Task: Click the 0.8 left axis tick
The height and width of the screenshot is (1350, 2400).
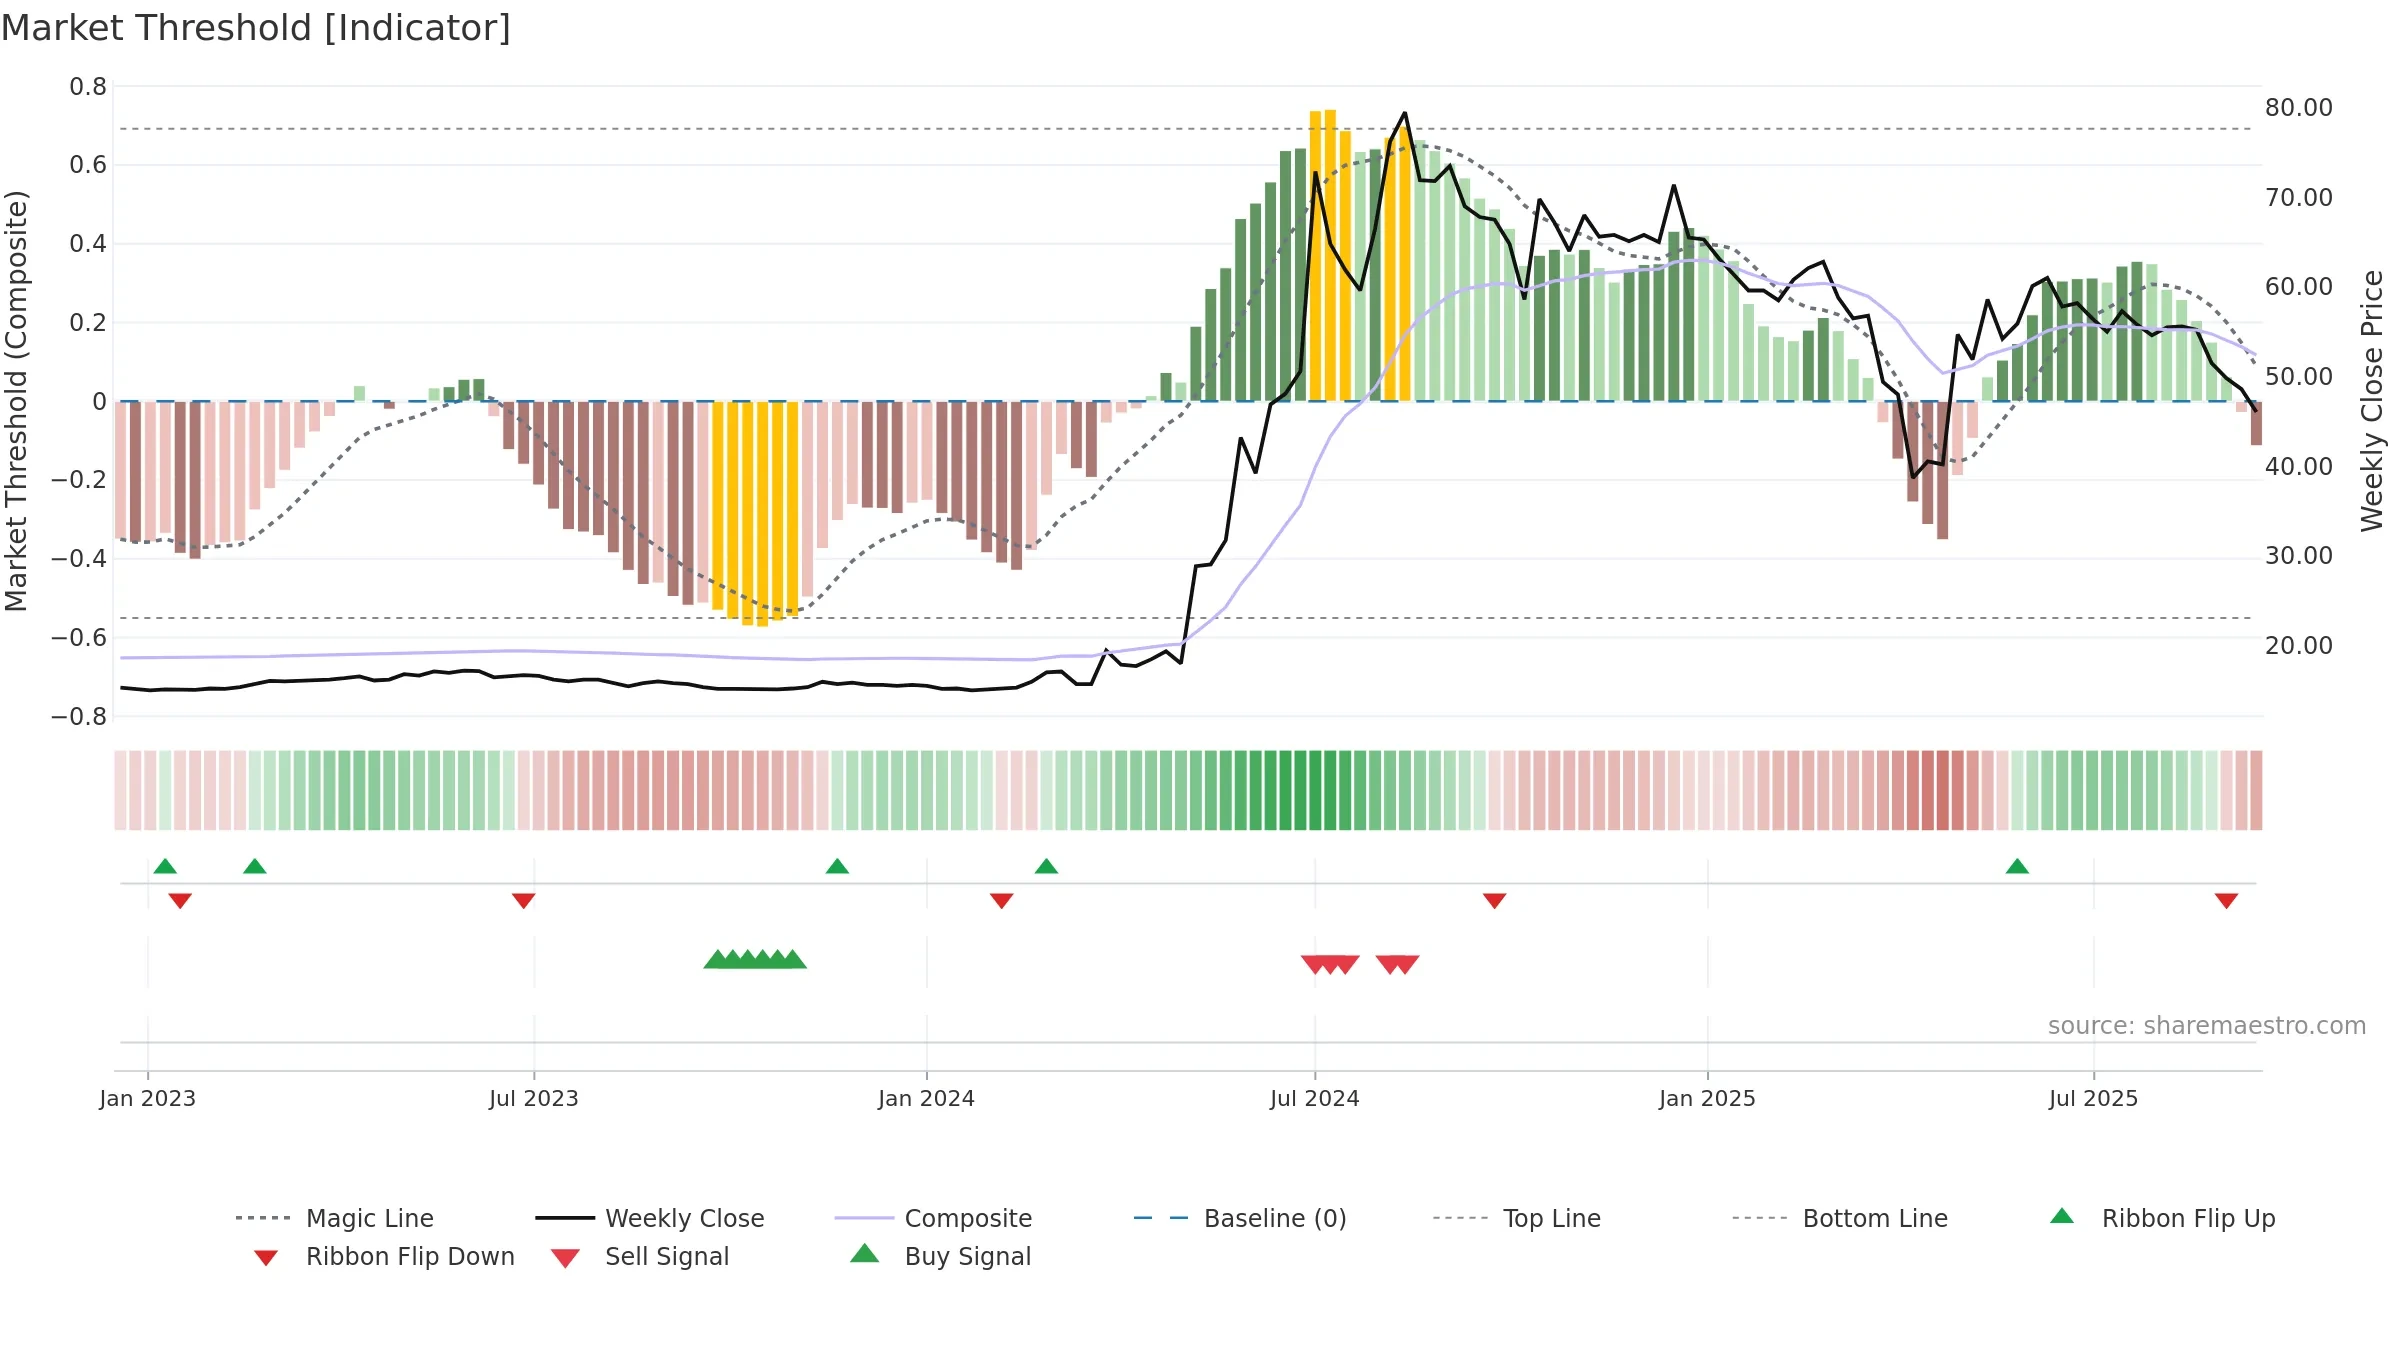Action: [88, 87]
